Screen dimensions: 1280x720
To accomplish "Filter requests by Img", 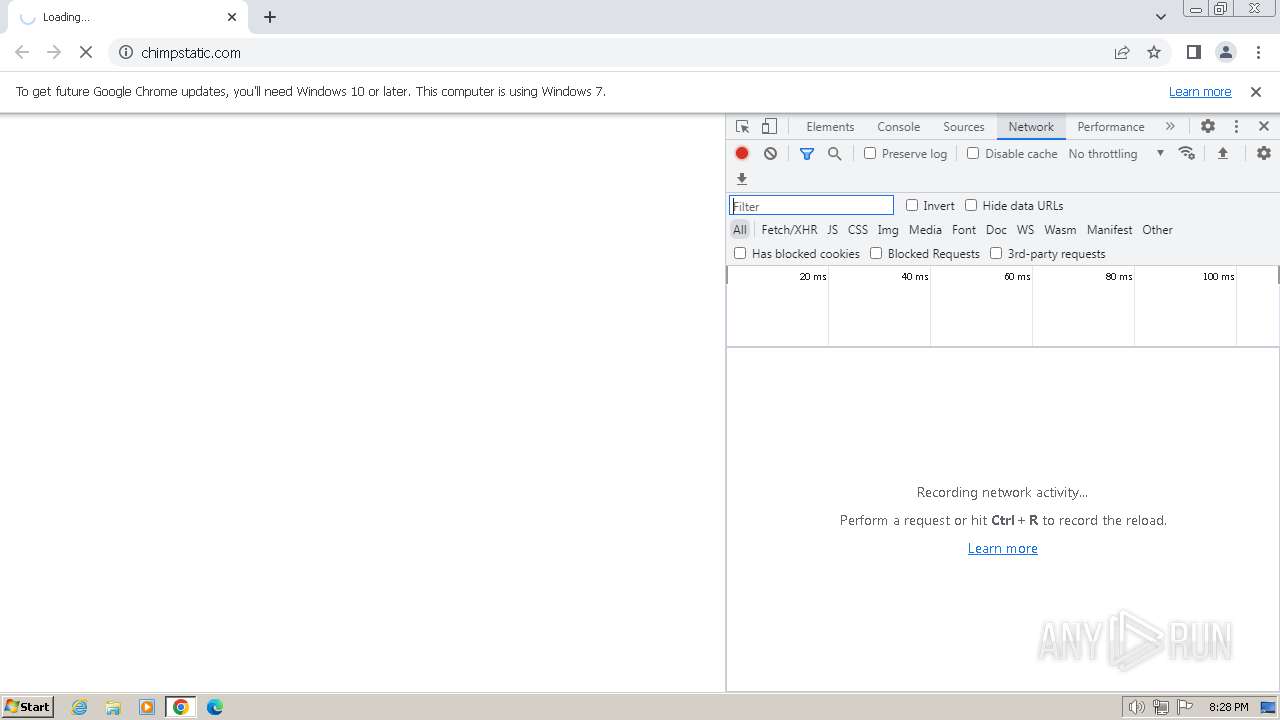I will (888, 230).
